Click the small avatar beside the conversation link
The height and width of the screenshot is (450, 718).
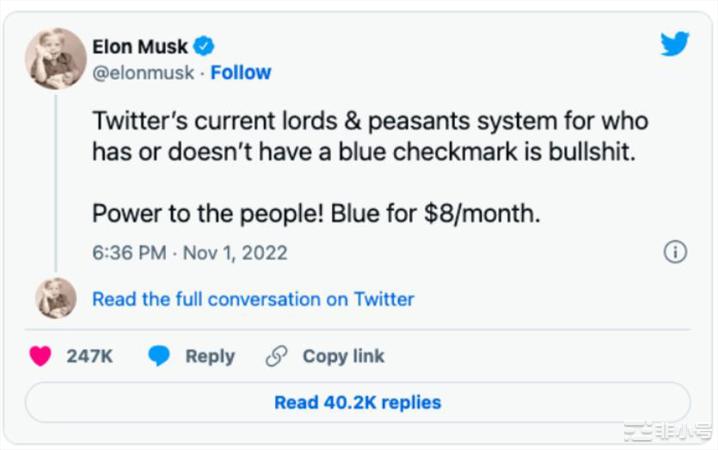pos(56,298)
